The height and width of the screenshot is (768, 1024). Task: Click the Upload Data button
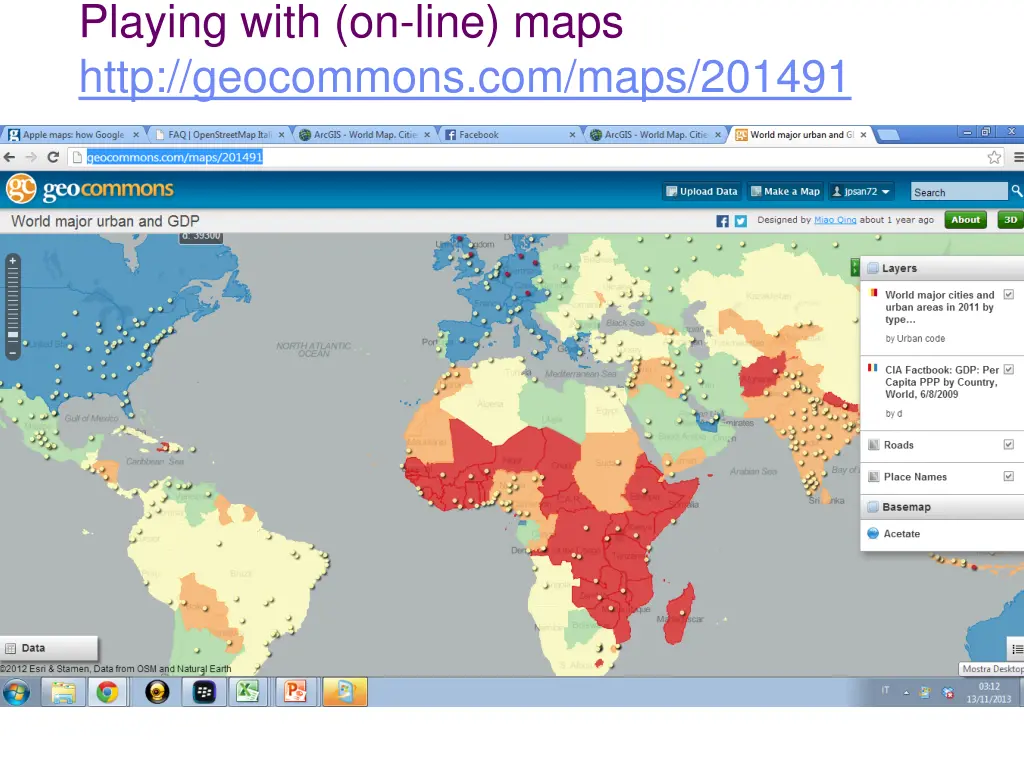pos(702,191)
